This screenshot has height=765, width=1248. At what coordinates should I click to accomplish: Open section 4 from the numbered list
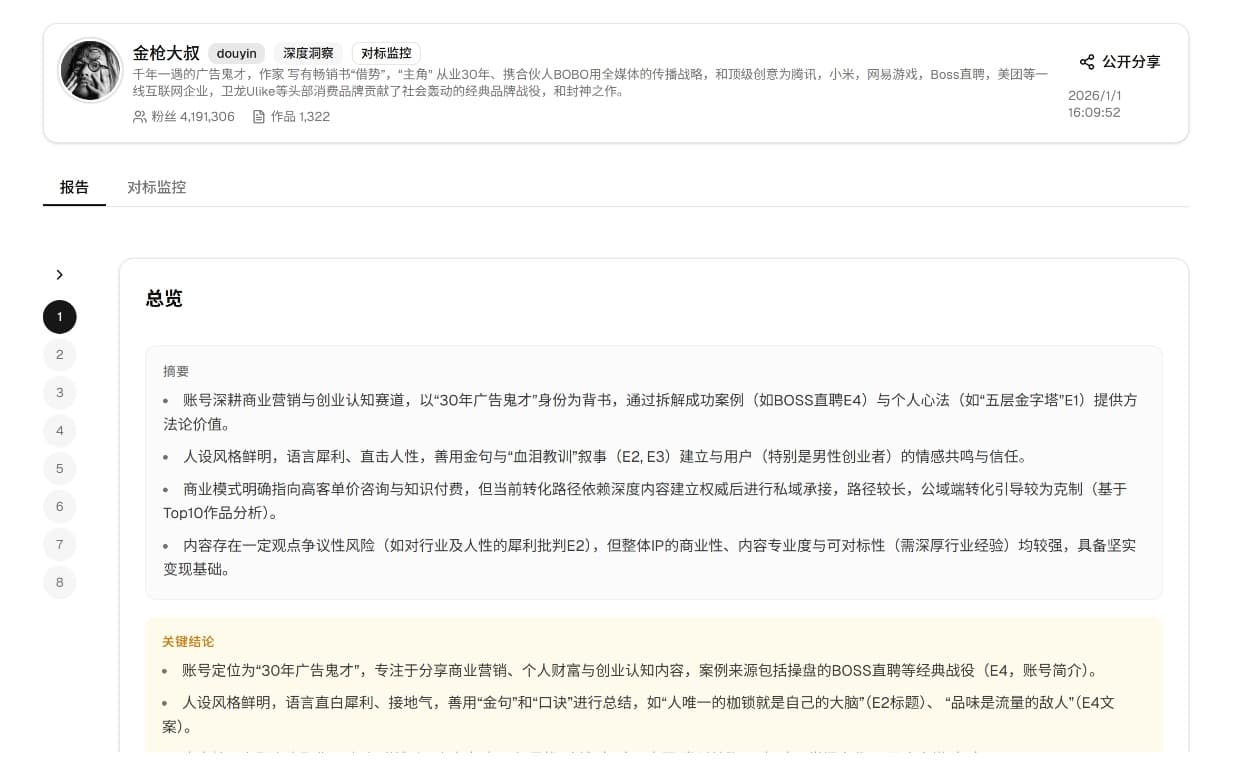(x=60, y=431)
